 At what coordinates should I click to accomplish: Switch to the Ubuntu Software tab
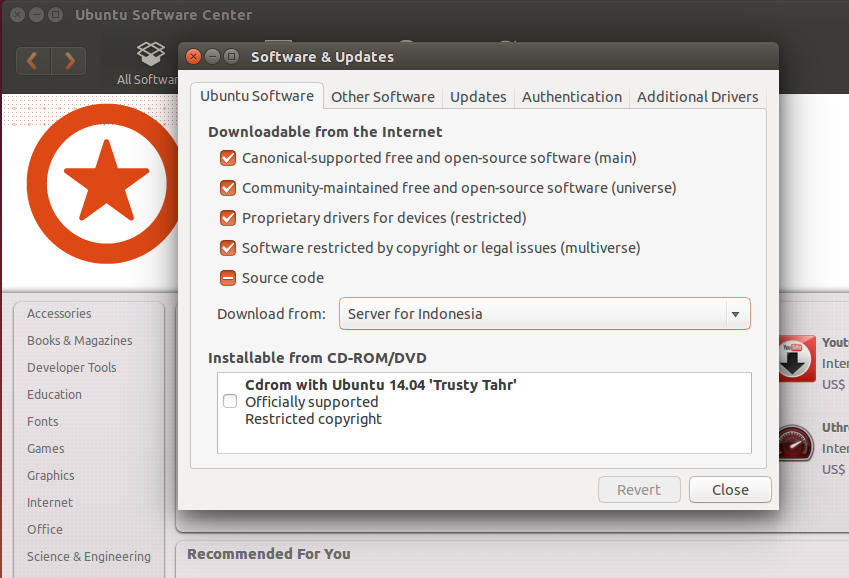257,96
